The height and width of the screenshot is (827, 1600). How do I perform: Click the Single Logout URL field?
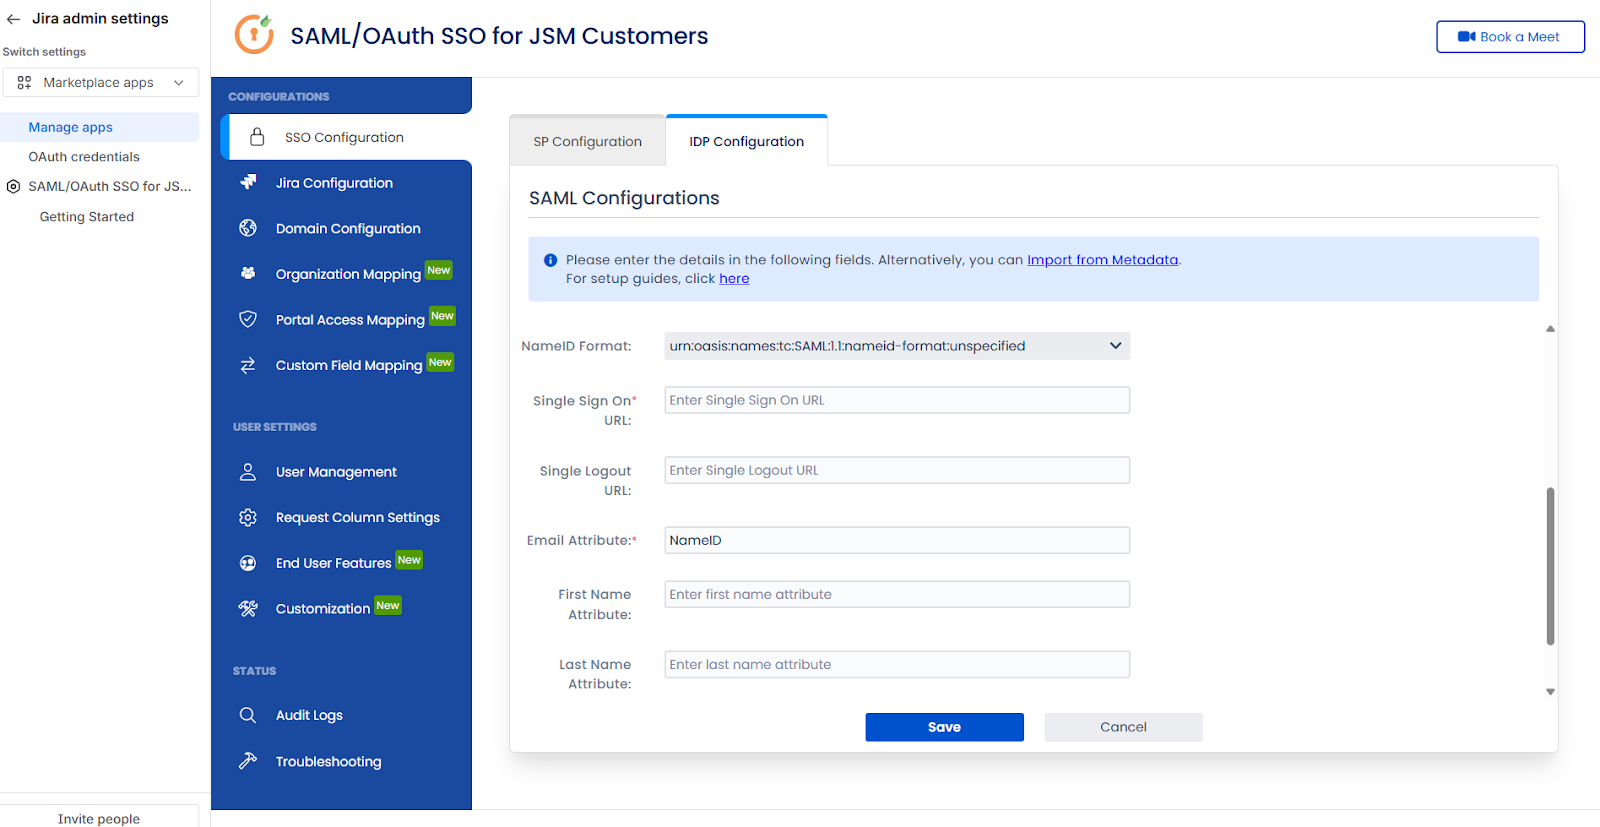click(x=897, y=470)
